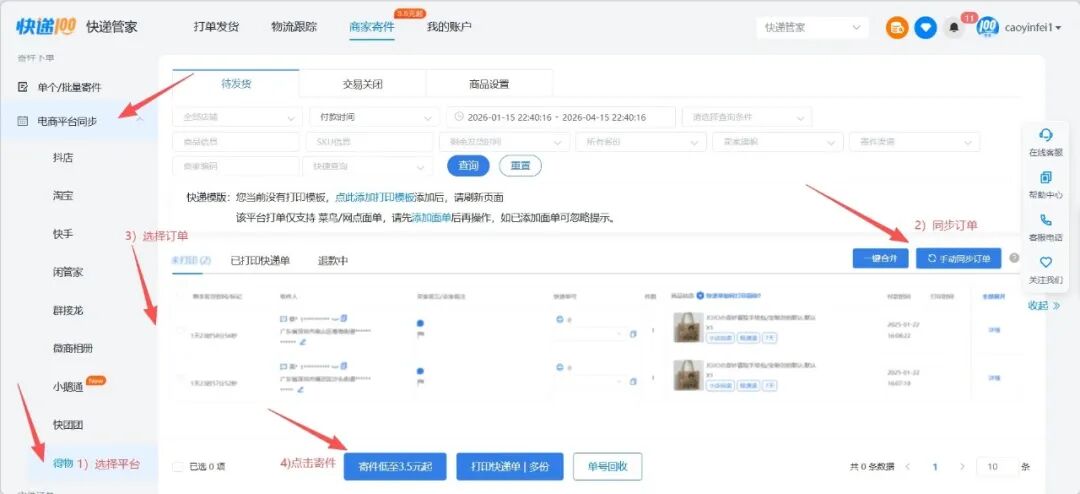
Task: Switch to the 退款中 tab
Action: 333,260
